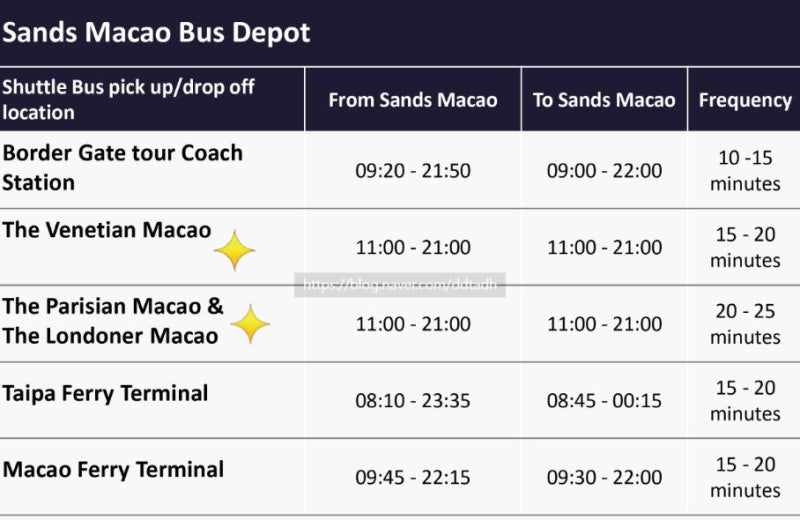Select the Sands Macao Bus Depot title
This screenshot has height=520, width=800.
(156, 32)
